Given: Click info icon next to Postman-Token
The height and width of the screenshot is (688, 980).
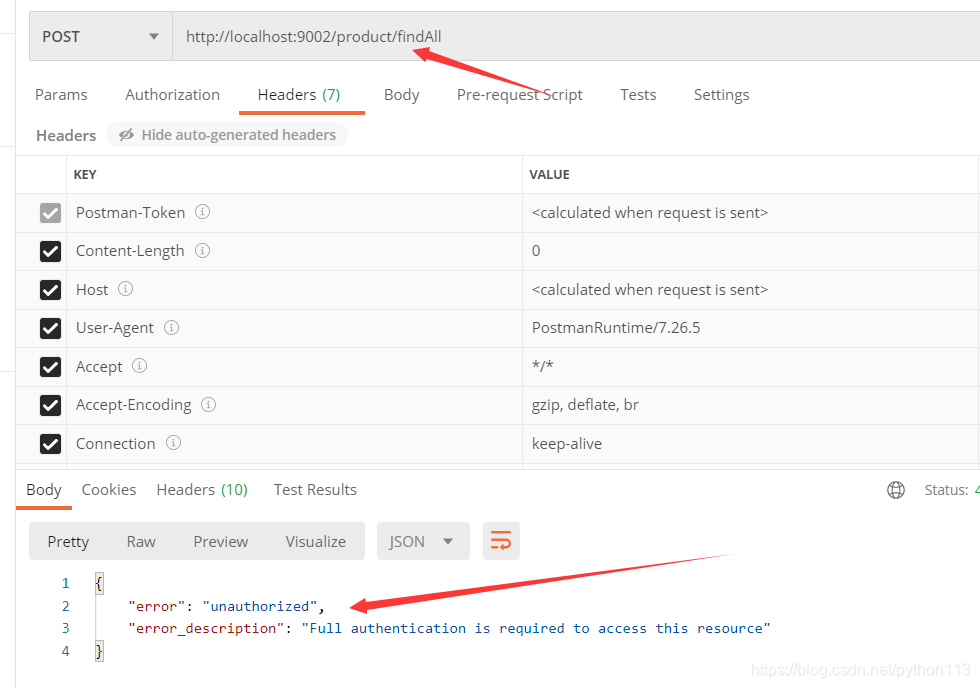Looking at the screenshot, I should 202,212.
